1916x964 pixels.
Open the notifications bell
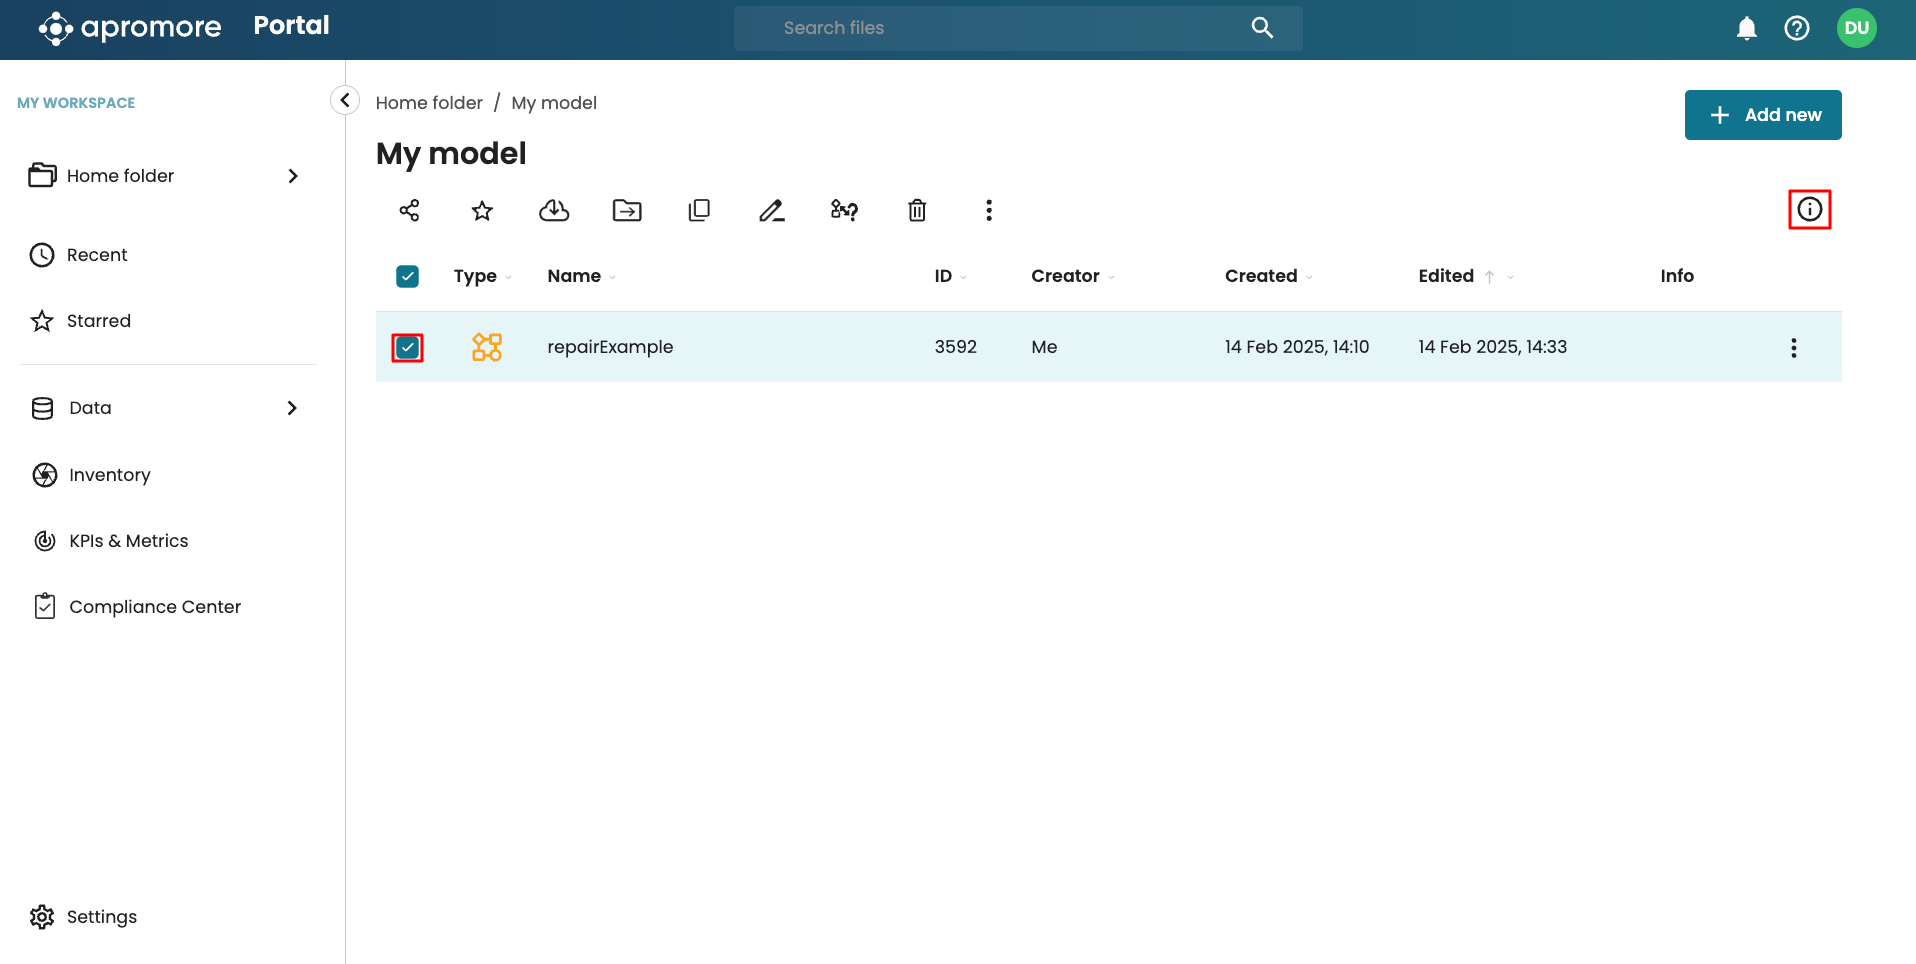coord(1746,28)
